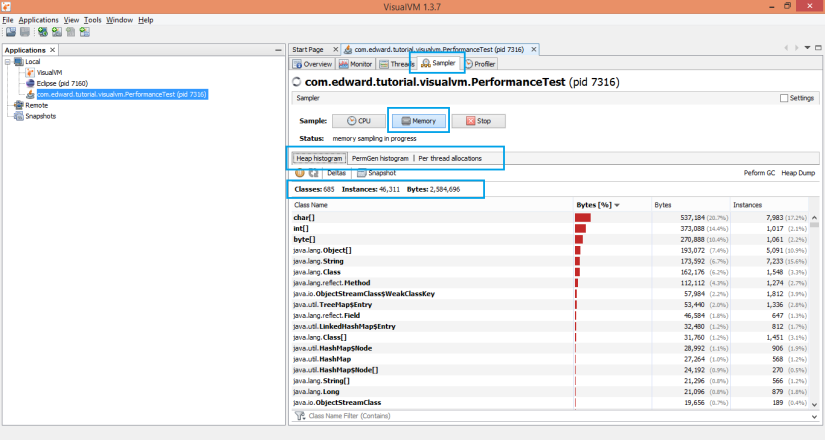Click the Snapshots node icon

[x=17, y=116]
